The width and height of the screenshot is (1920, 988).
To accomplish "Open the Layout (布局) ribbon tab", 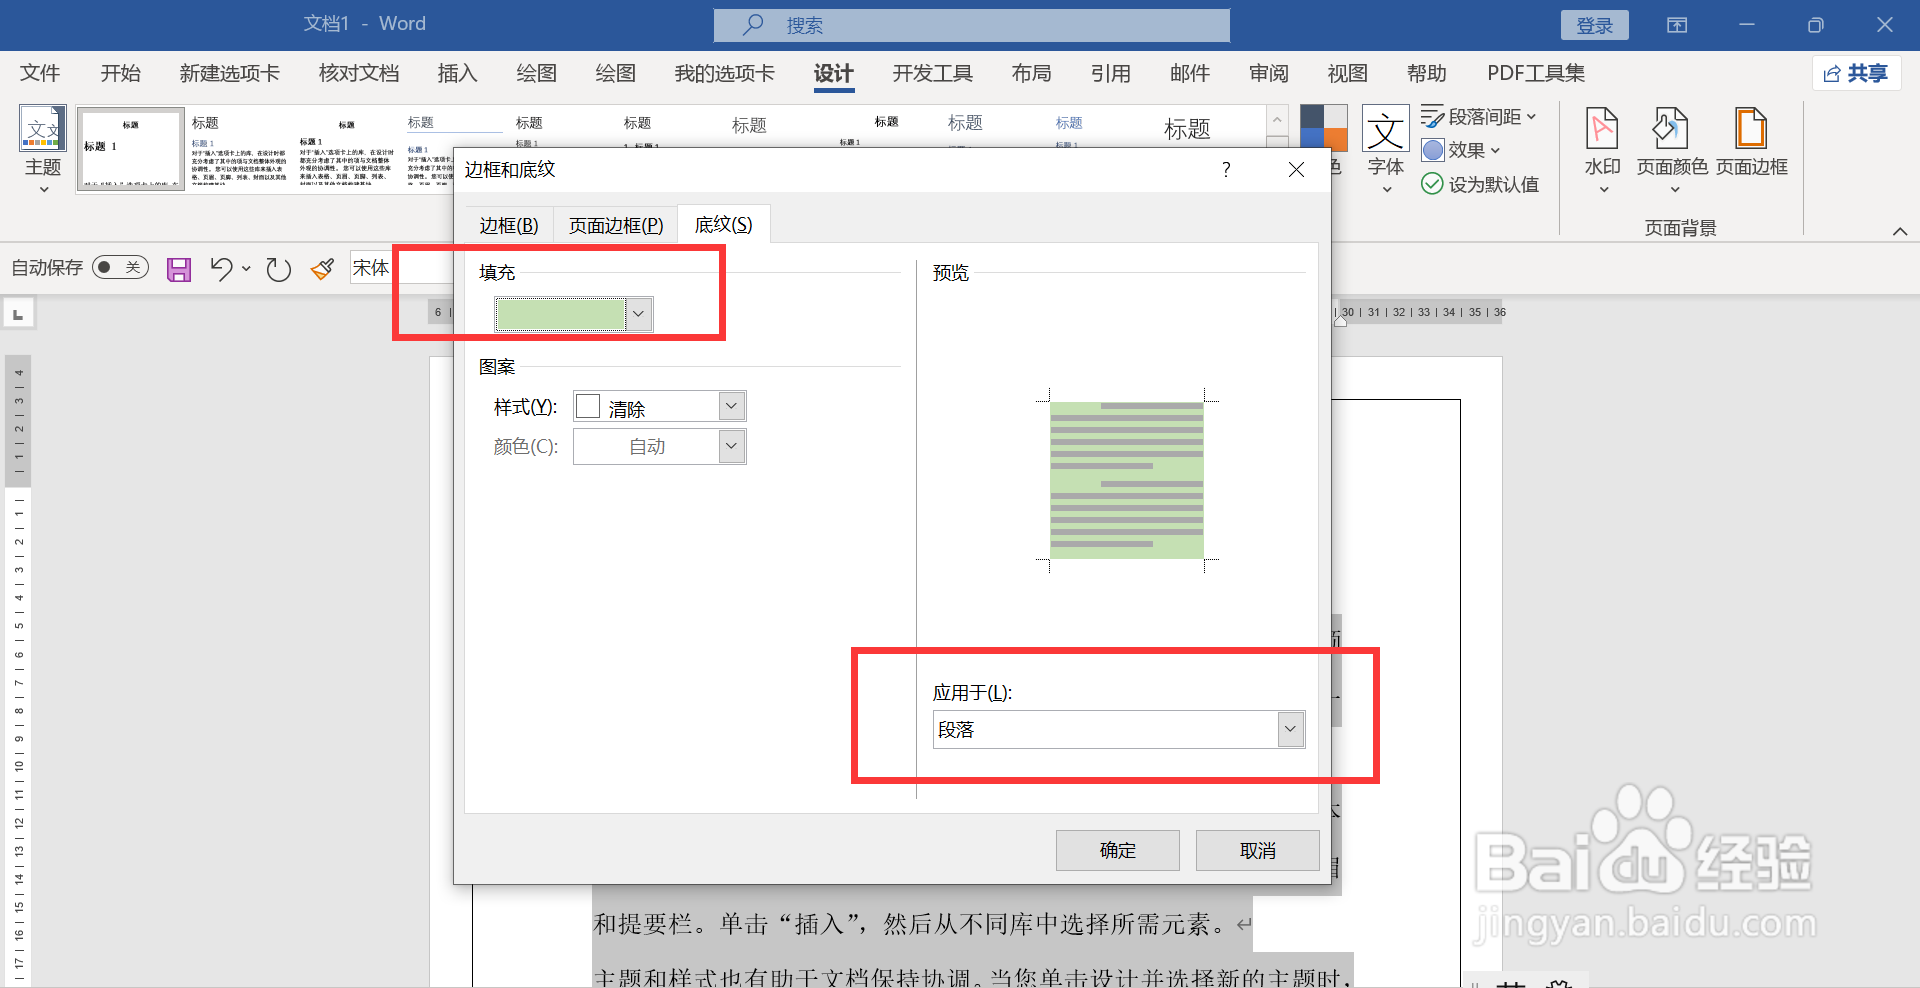I will (x=1032, y=73).
